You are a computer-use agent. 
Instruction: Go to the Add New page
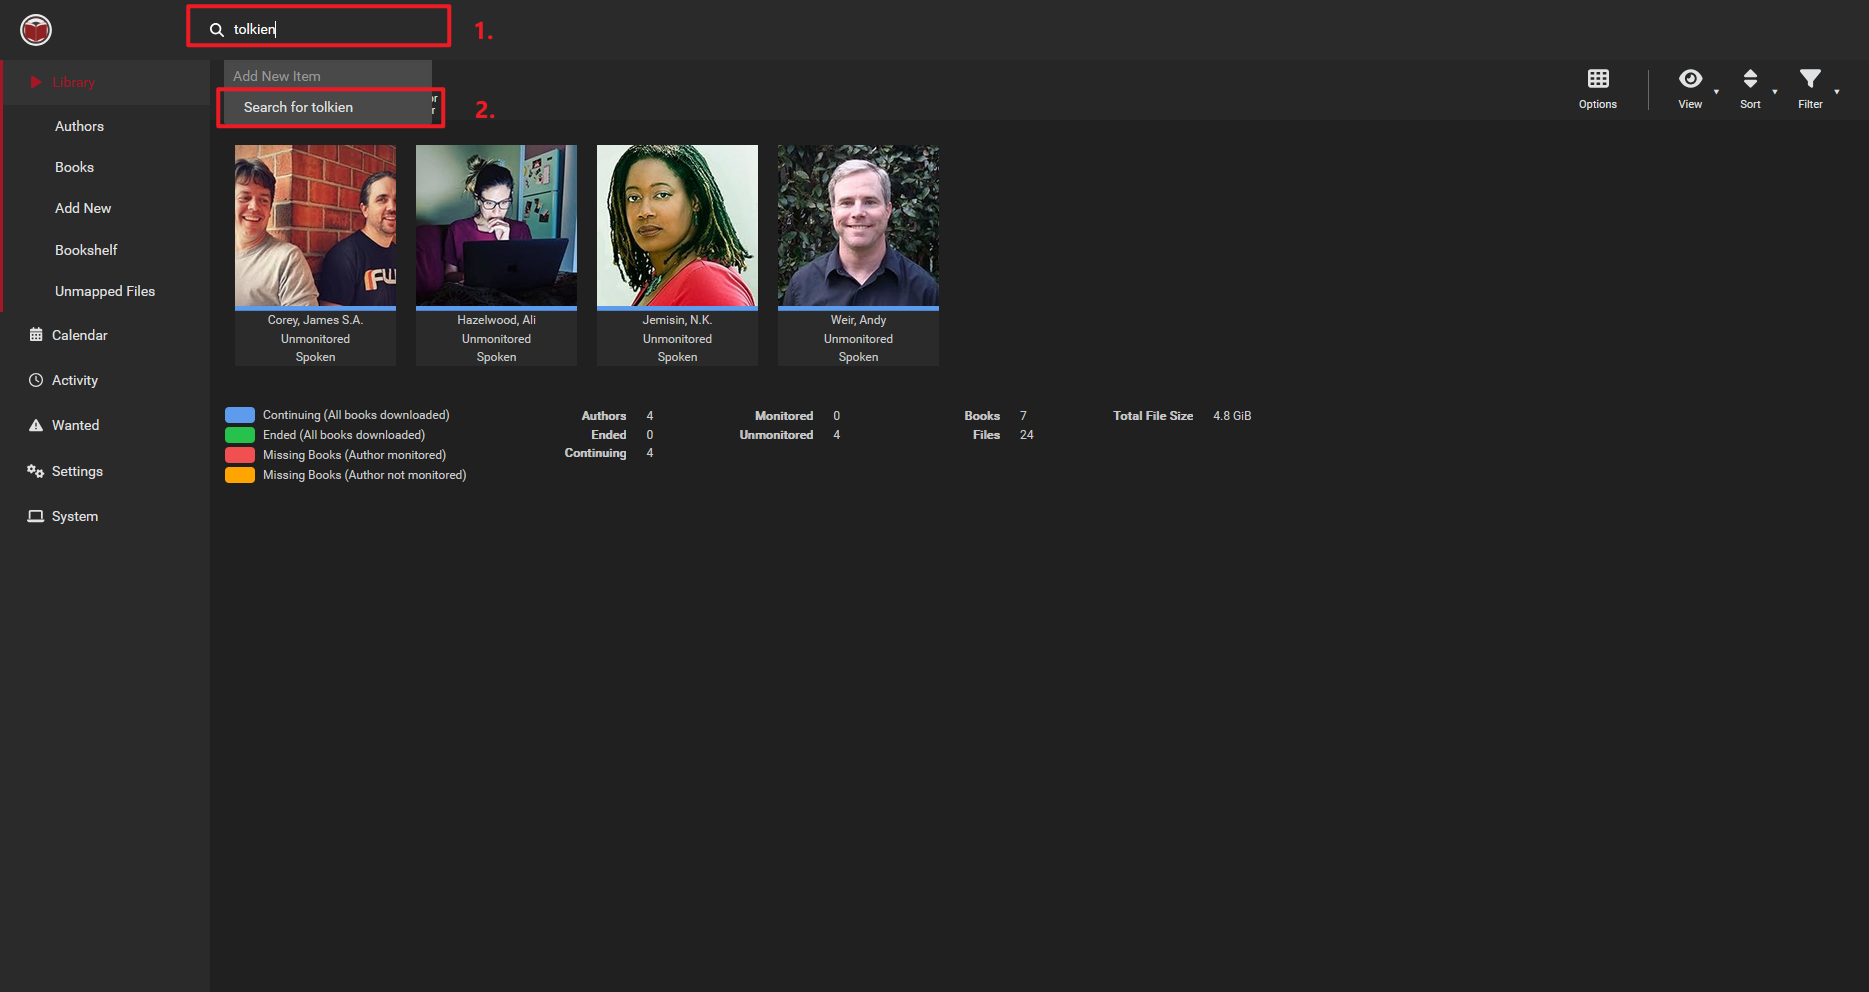click(x=83, y=208)
